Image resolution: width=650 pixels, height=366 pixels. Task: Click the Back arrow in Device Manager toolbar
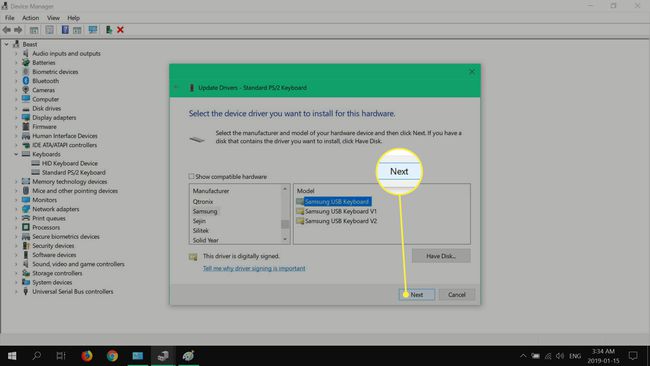pyautogui.click(x=6, y=30)
